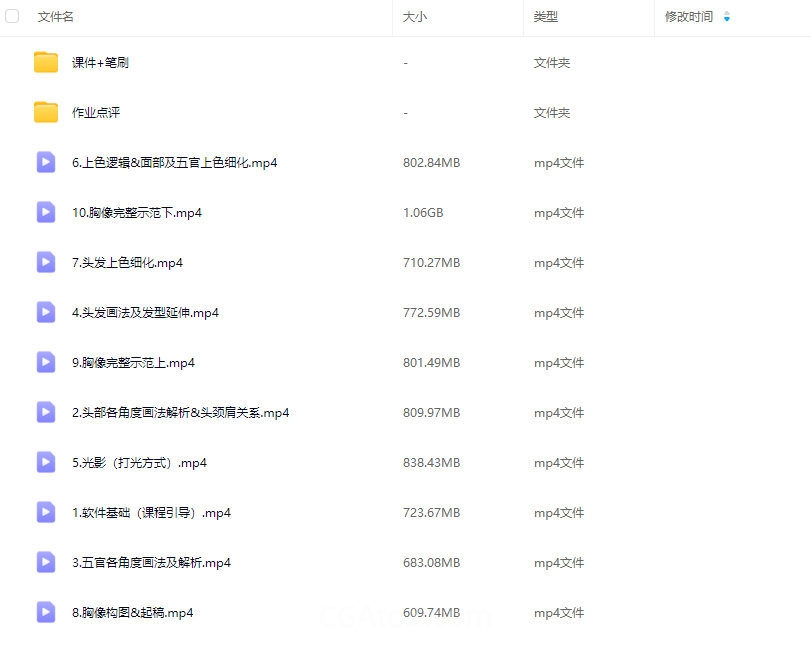811x647 pixels.
Task: Click video icon for 4.头发画法及发型延伸.mp4
Action: point(46,312)
